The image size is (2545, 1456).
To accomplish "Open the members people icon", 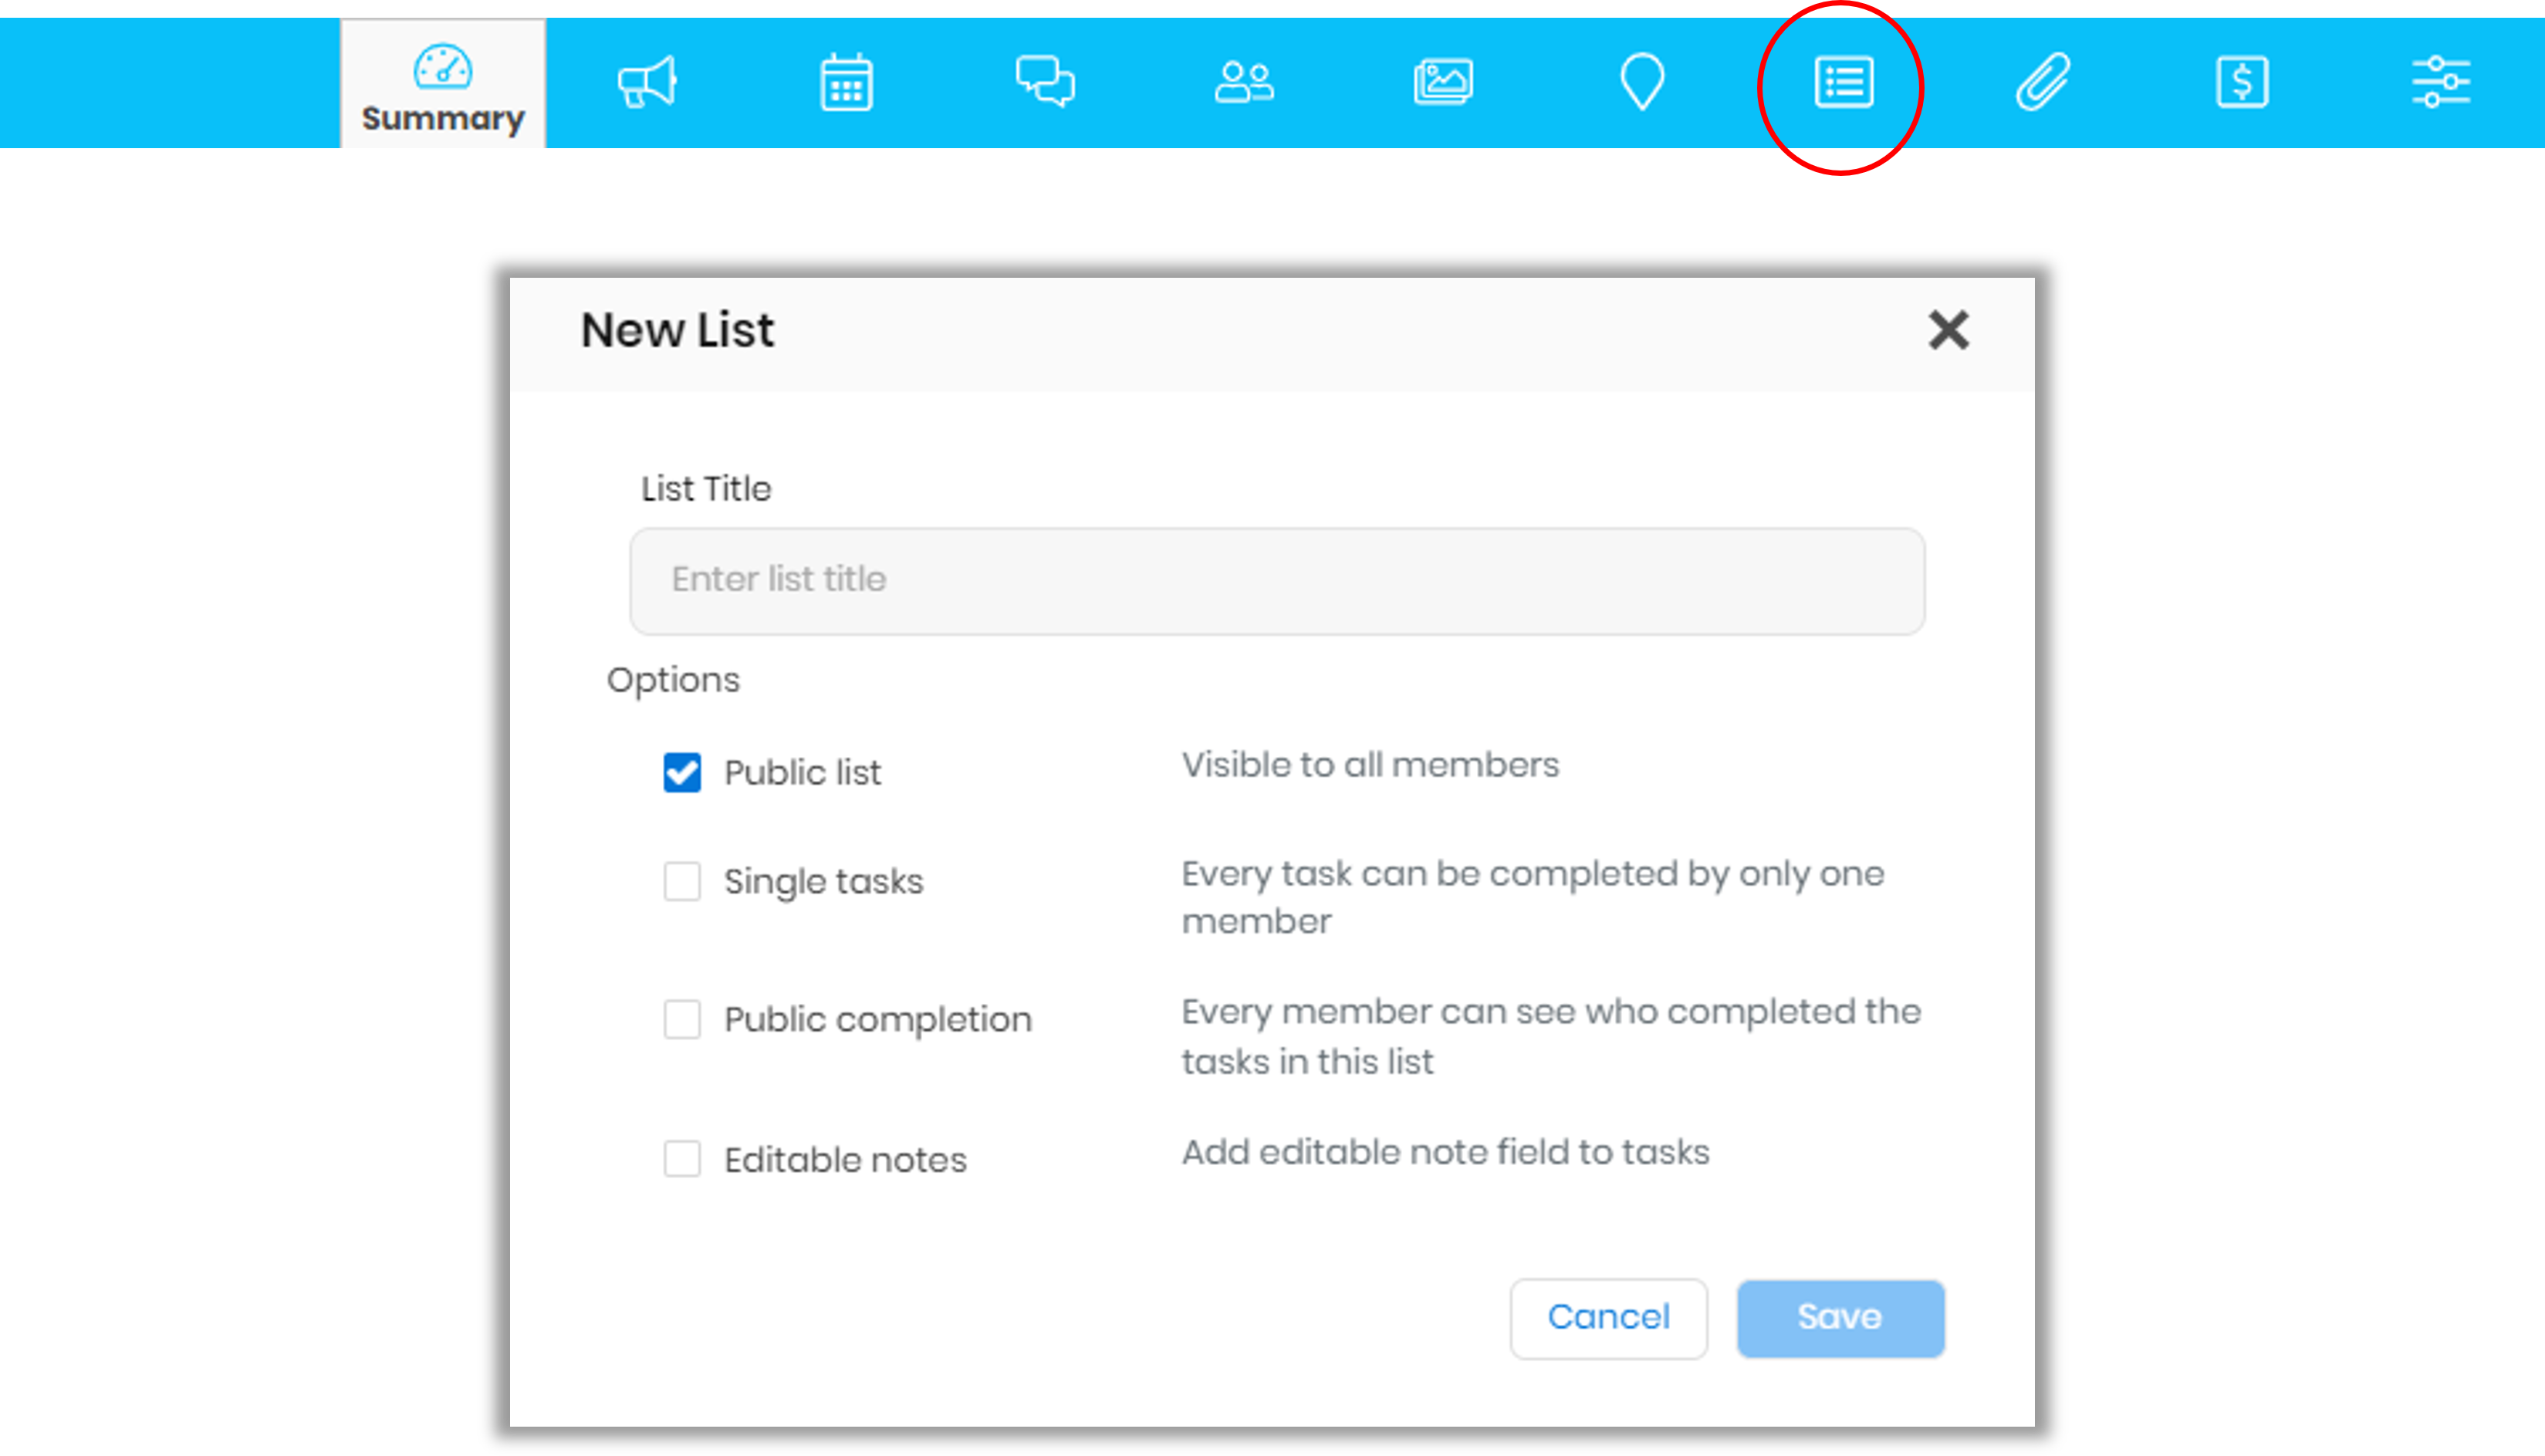I will pos(1244,82).
